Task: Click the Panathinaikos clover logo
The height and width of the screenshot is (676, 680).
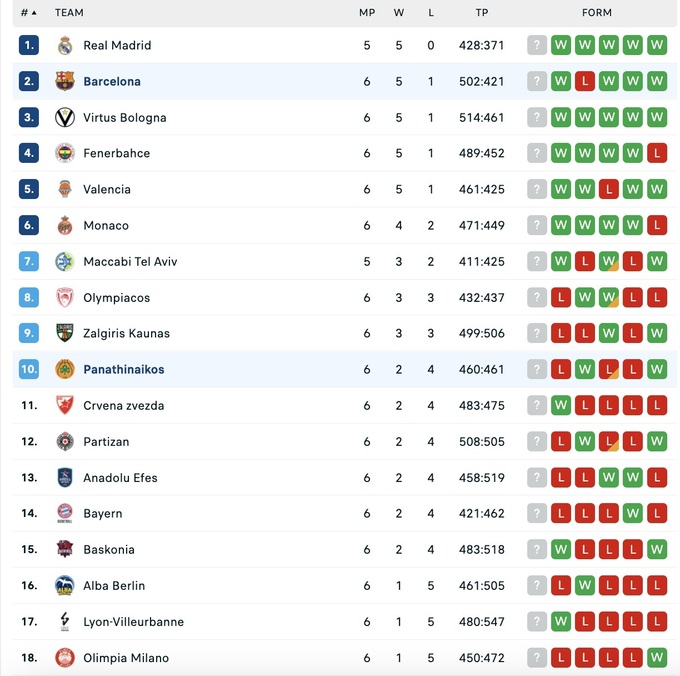Action: tap(65, 369)
